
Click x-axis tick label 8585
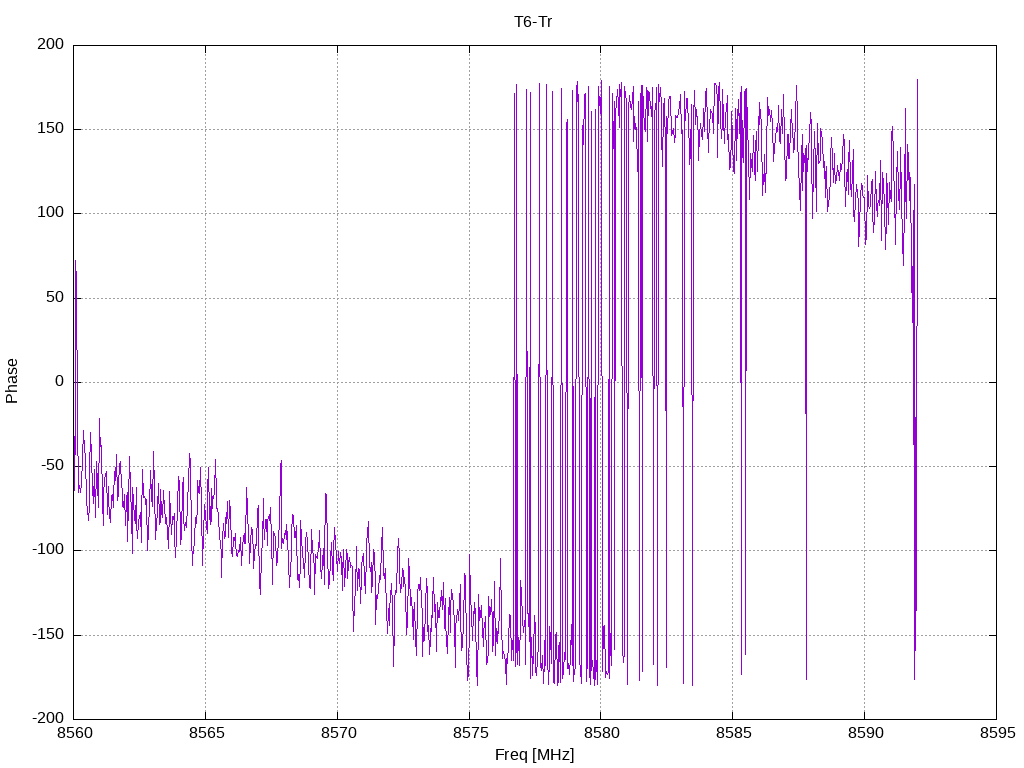(733, 733)
